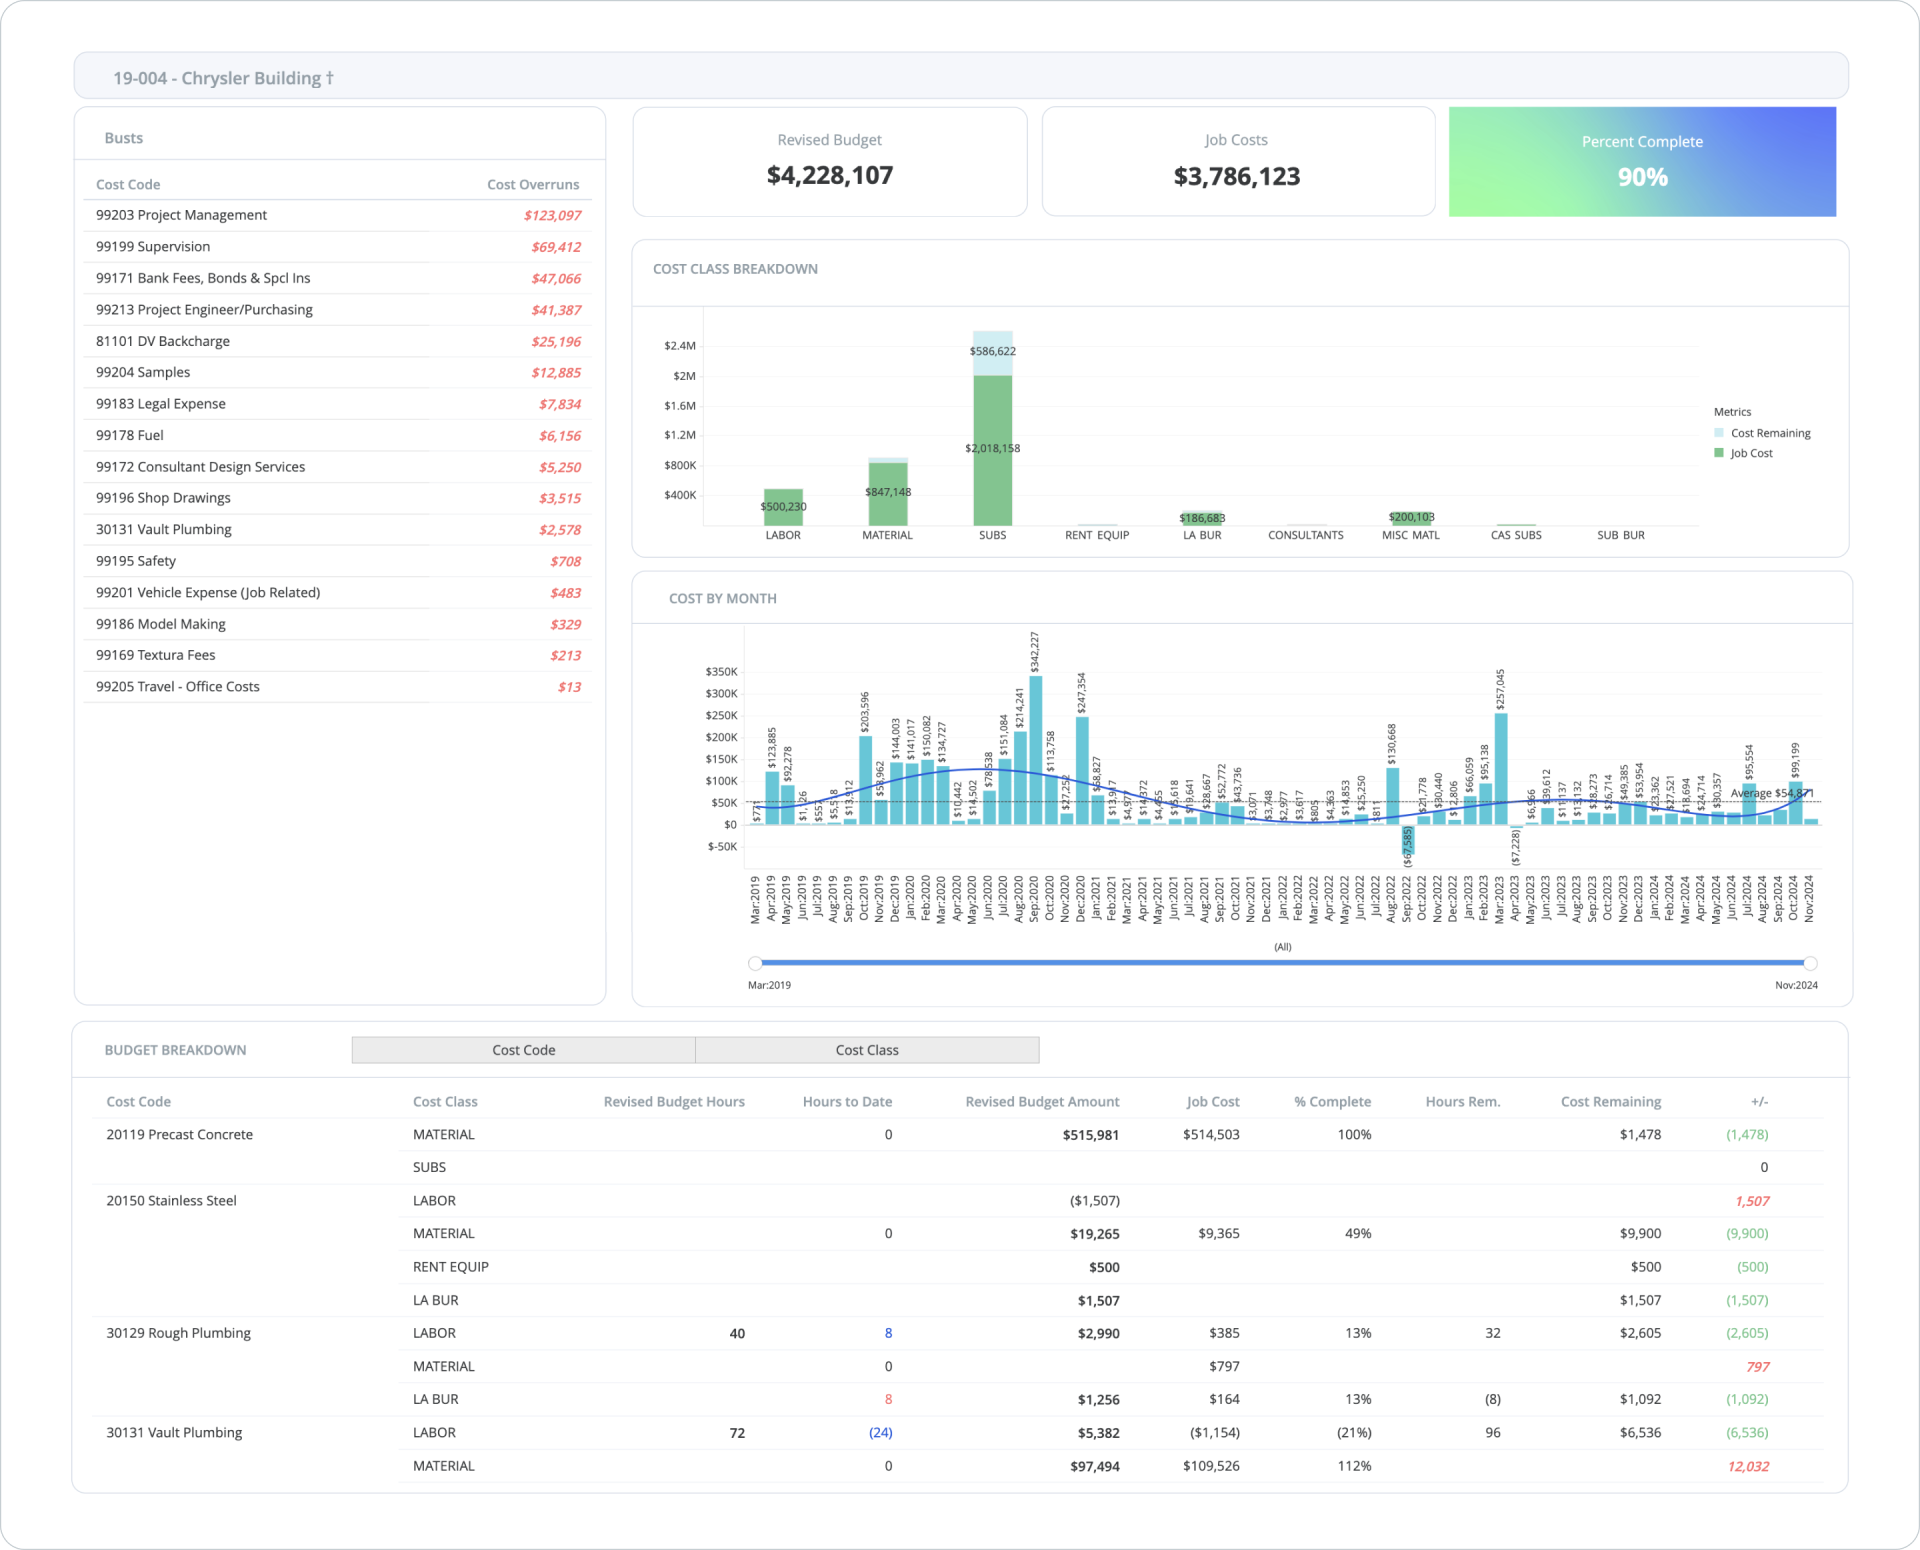Open the Revised Budget $4,228,107 card
This screenshot has width=1920, height=1550.
(x=830, y=162)
